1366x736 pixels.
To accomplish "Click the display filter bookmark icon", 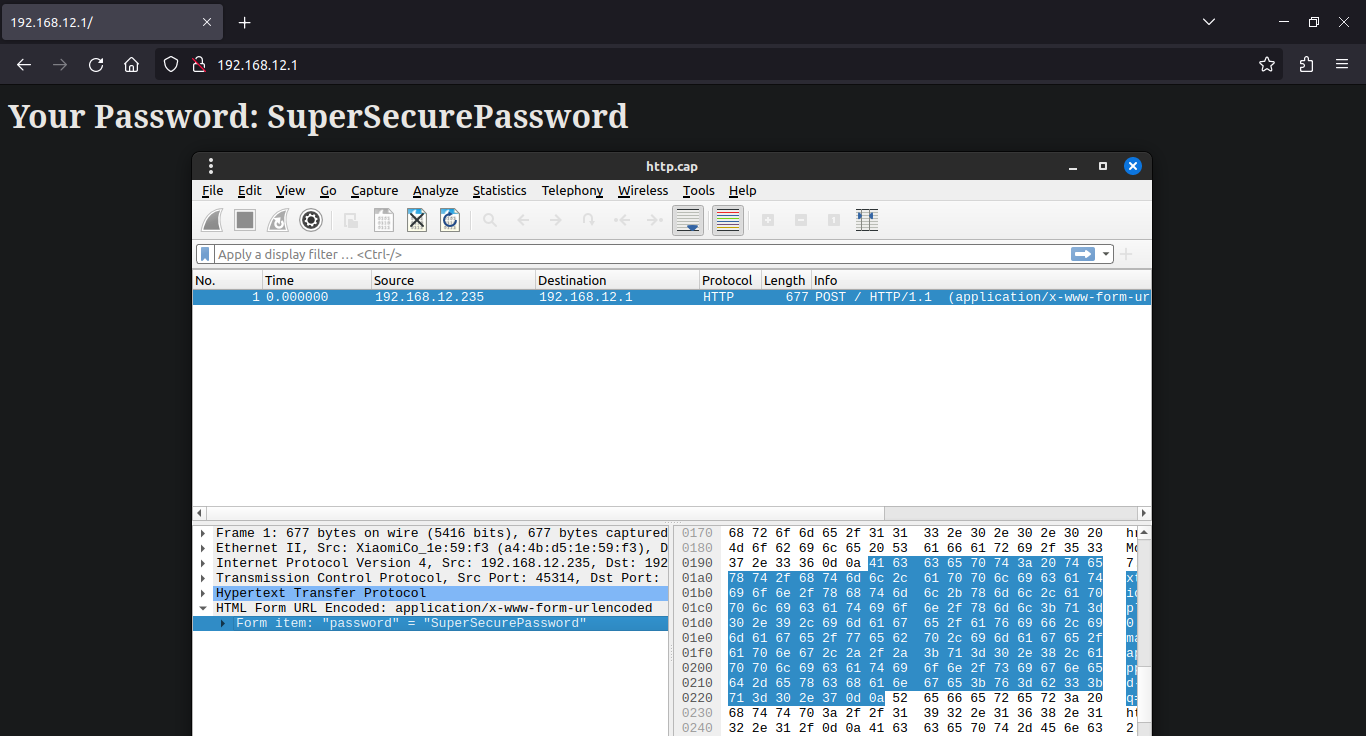I will [205, 254].
